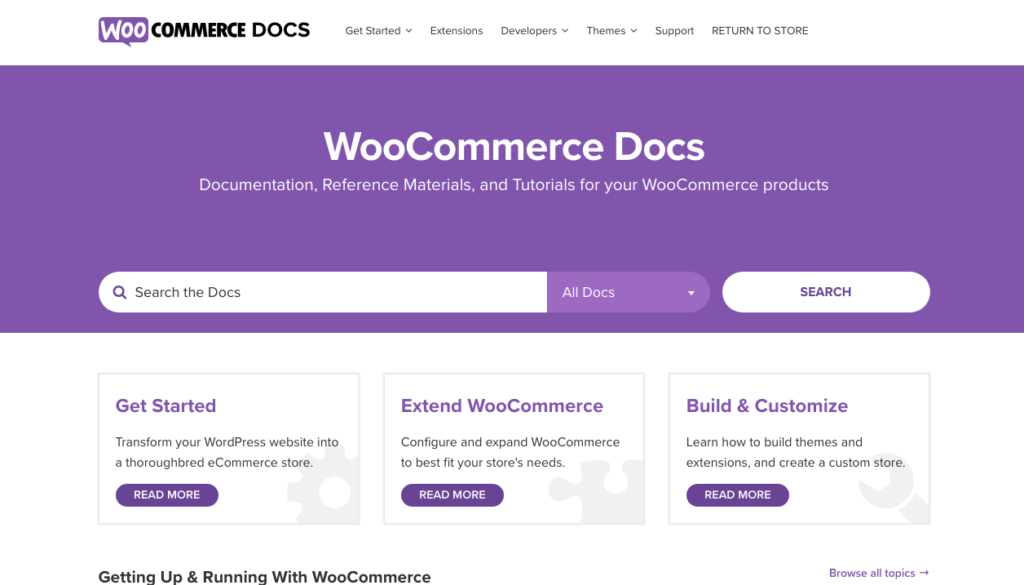This screenshot has height=585, width=1024.
Task: Click READ MORE under Get Started
Action: coord(167,495)
